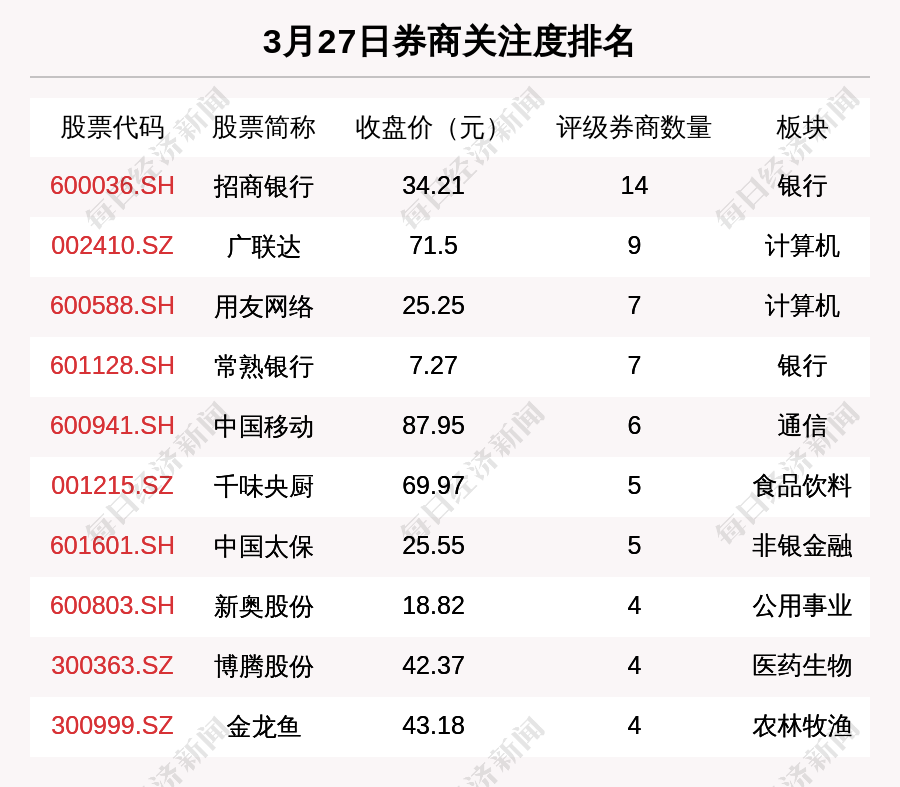Image resolution: width=900 pixels, height=787 pixels.
Task: Click the 公用事业 sector cell
Action: [802, 606]
